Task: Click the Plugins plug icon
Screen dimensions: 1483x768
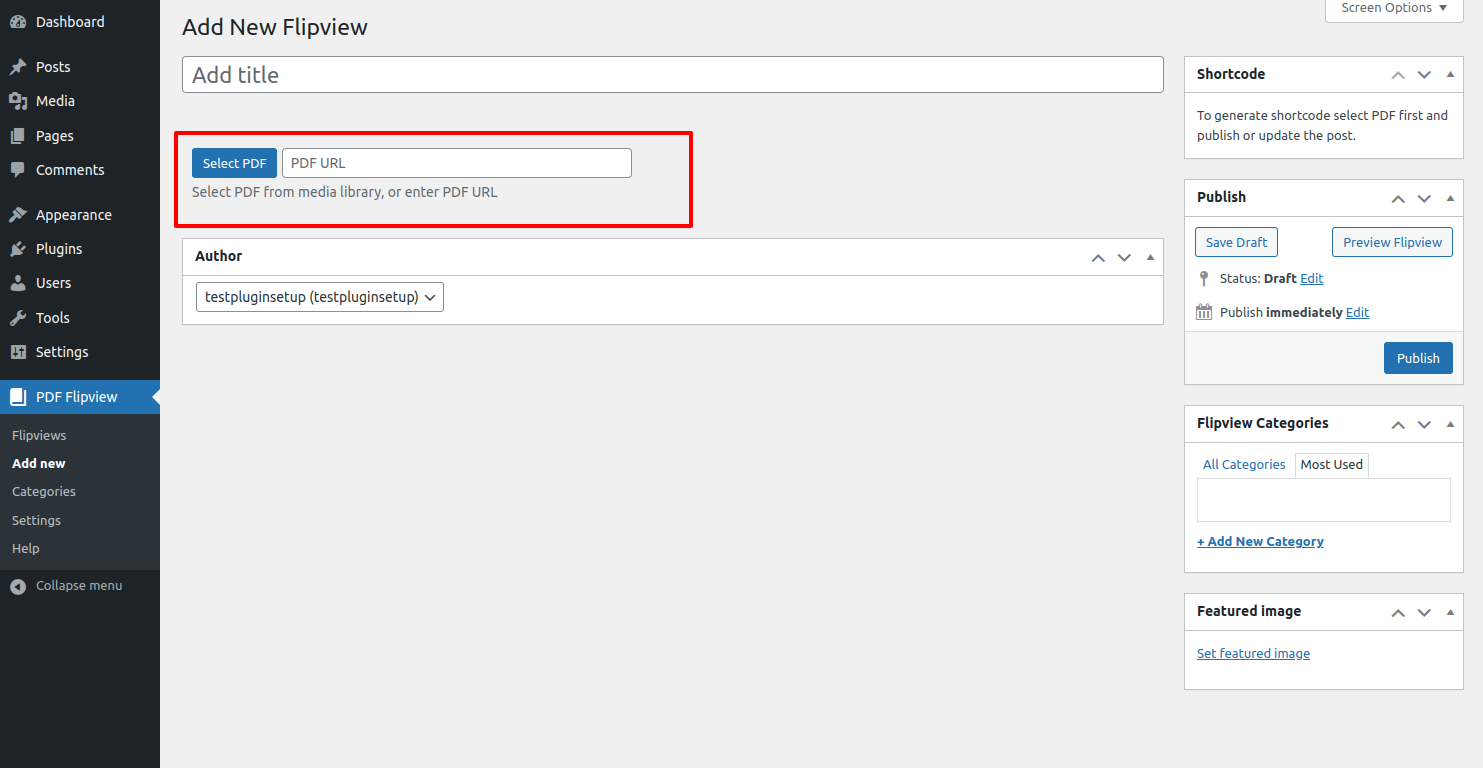Action: click(x=18, y=249)
